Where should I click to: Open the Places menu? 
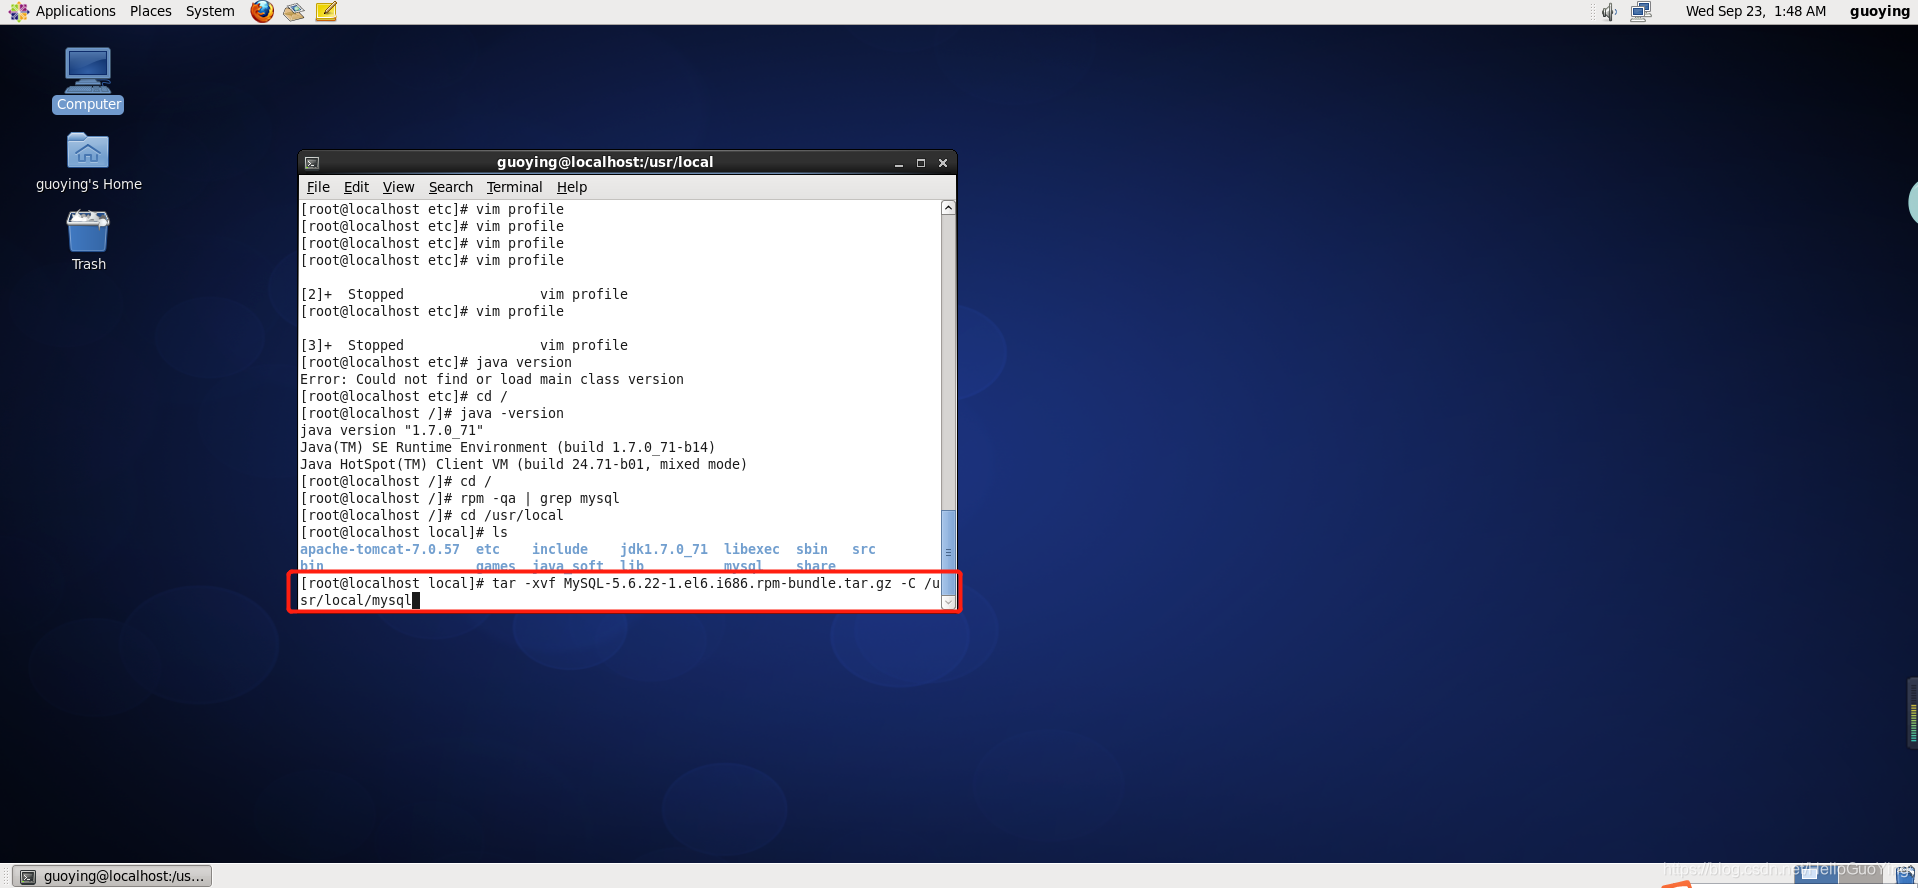[150, 11]
